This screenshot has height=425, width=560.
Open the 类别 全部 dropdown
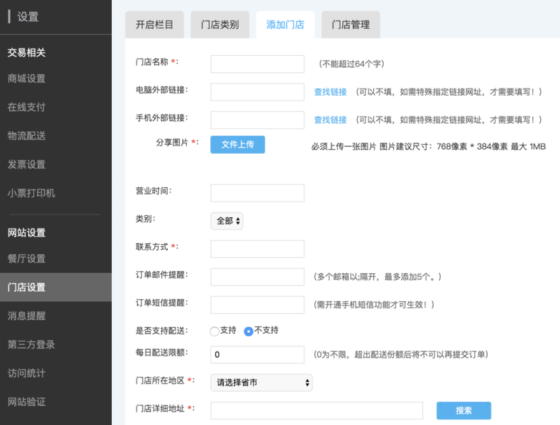pyautogui.click(x=227, y=221)
